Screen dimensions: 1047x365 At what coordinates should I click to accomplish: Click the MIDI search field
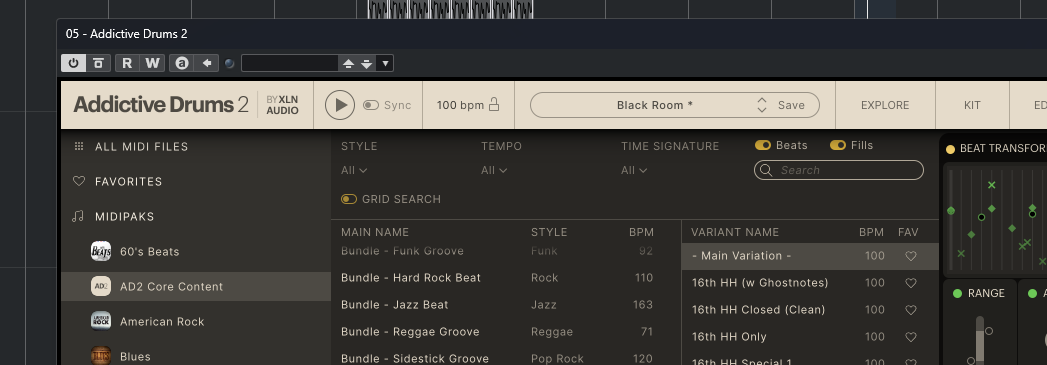pos(839,170)
